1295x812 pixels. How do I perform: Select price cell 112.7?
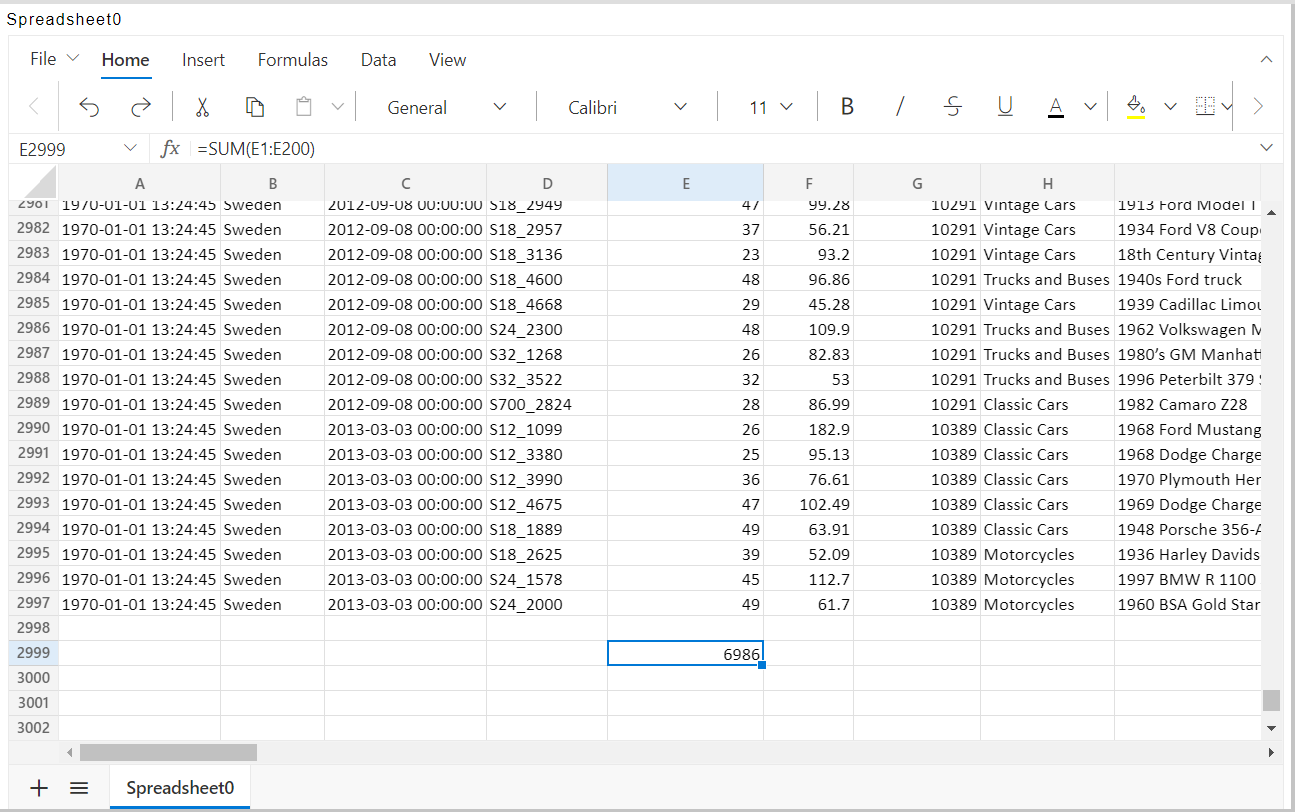pos(808,579)
